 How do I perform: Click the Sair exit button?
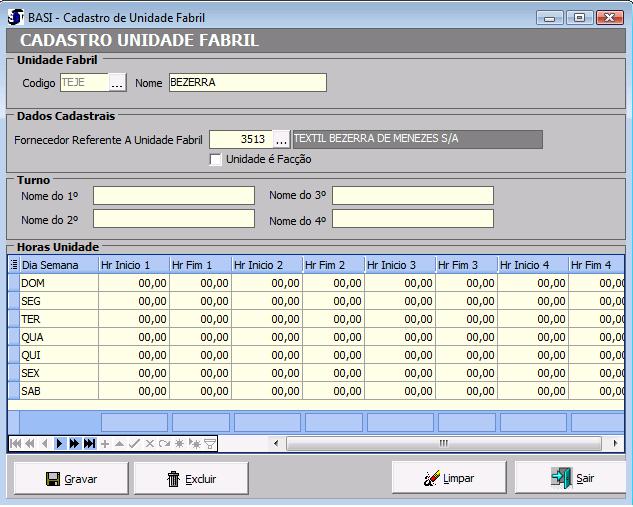571,478
